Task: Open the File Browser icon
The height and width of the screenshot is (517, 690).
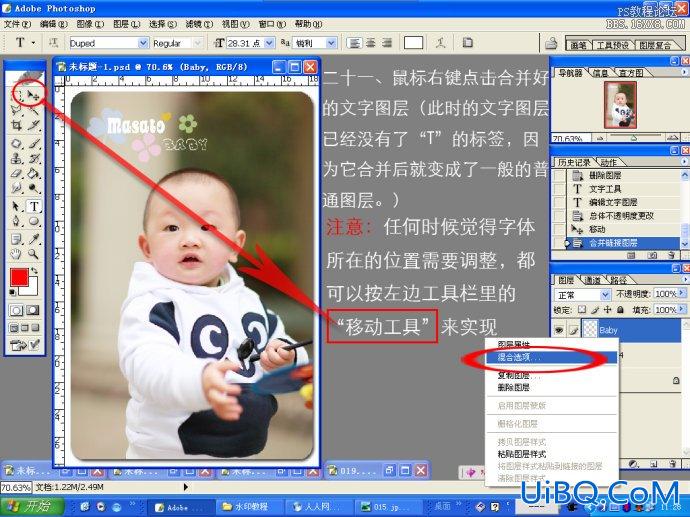Action: pyautogui.click(x=551, y=43)
